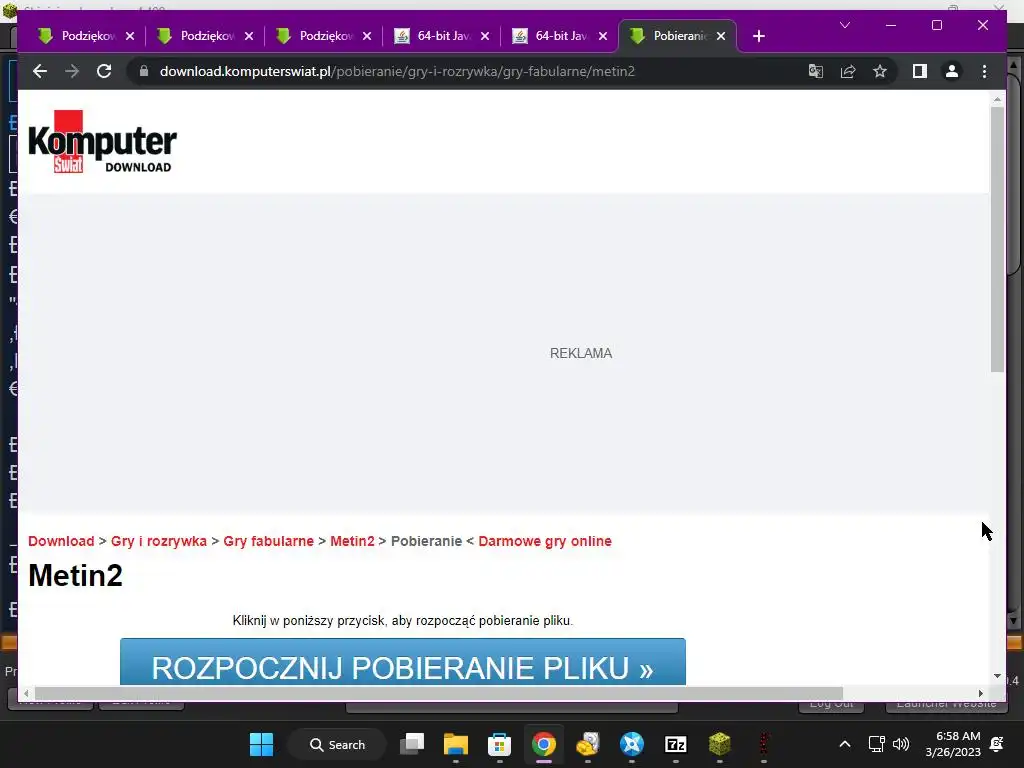Click the forward navigation arrow

point(72,71)
